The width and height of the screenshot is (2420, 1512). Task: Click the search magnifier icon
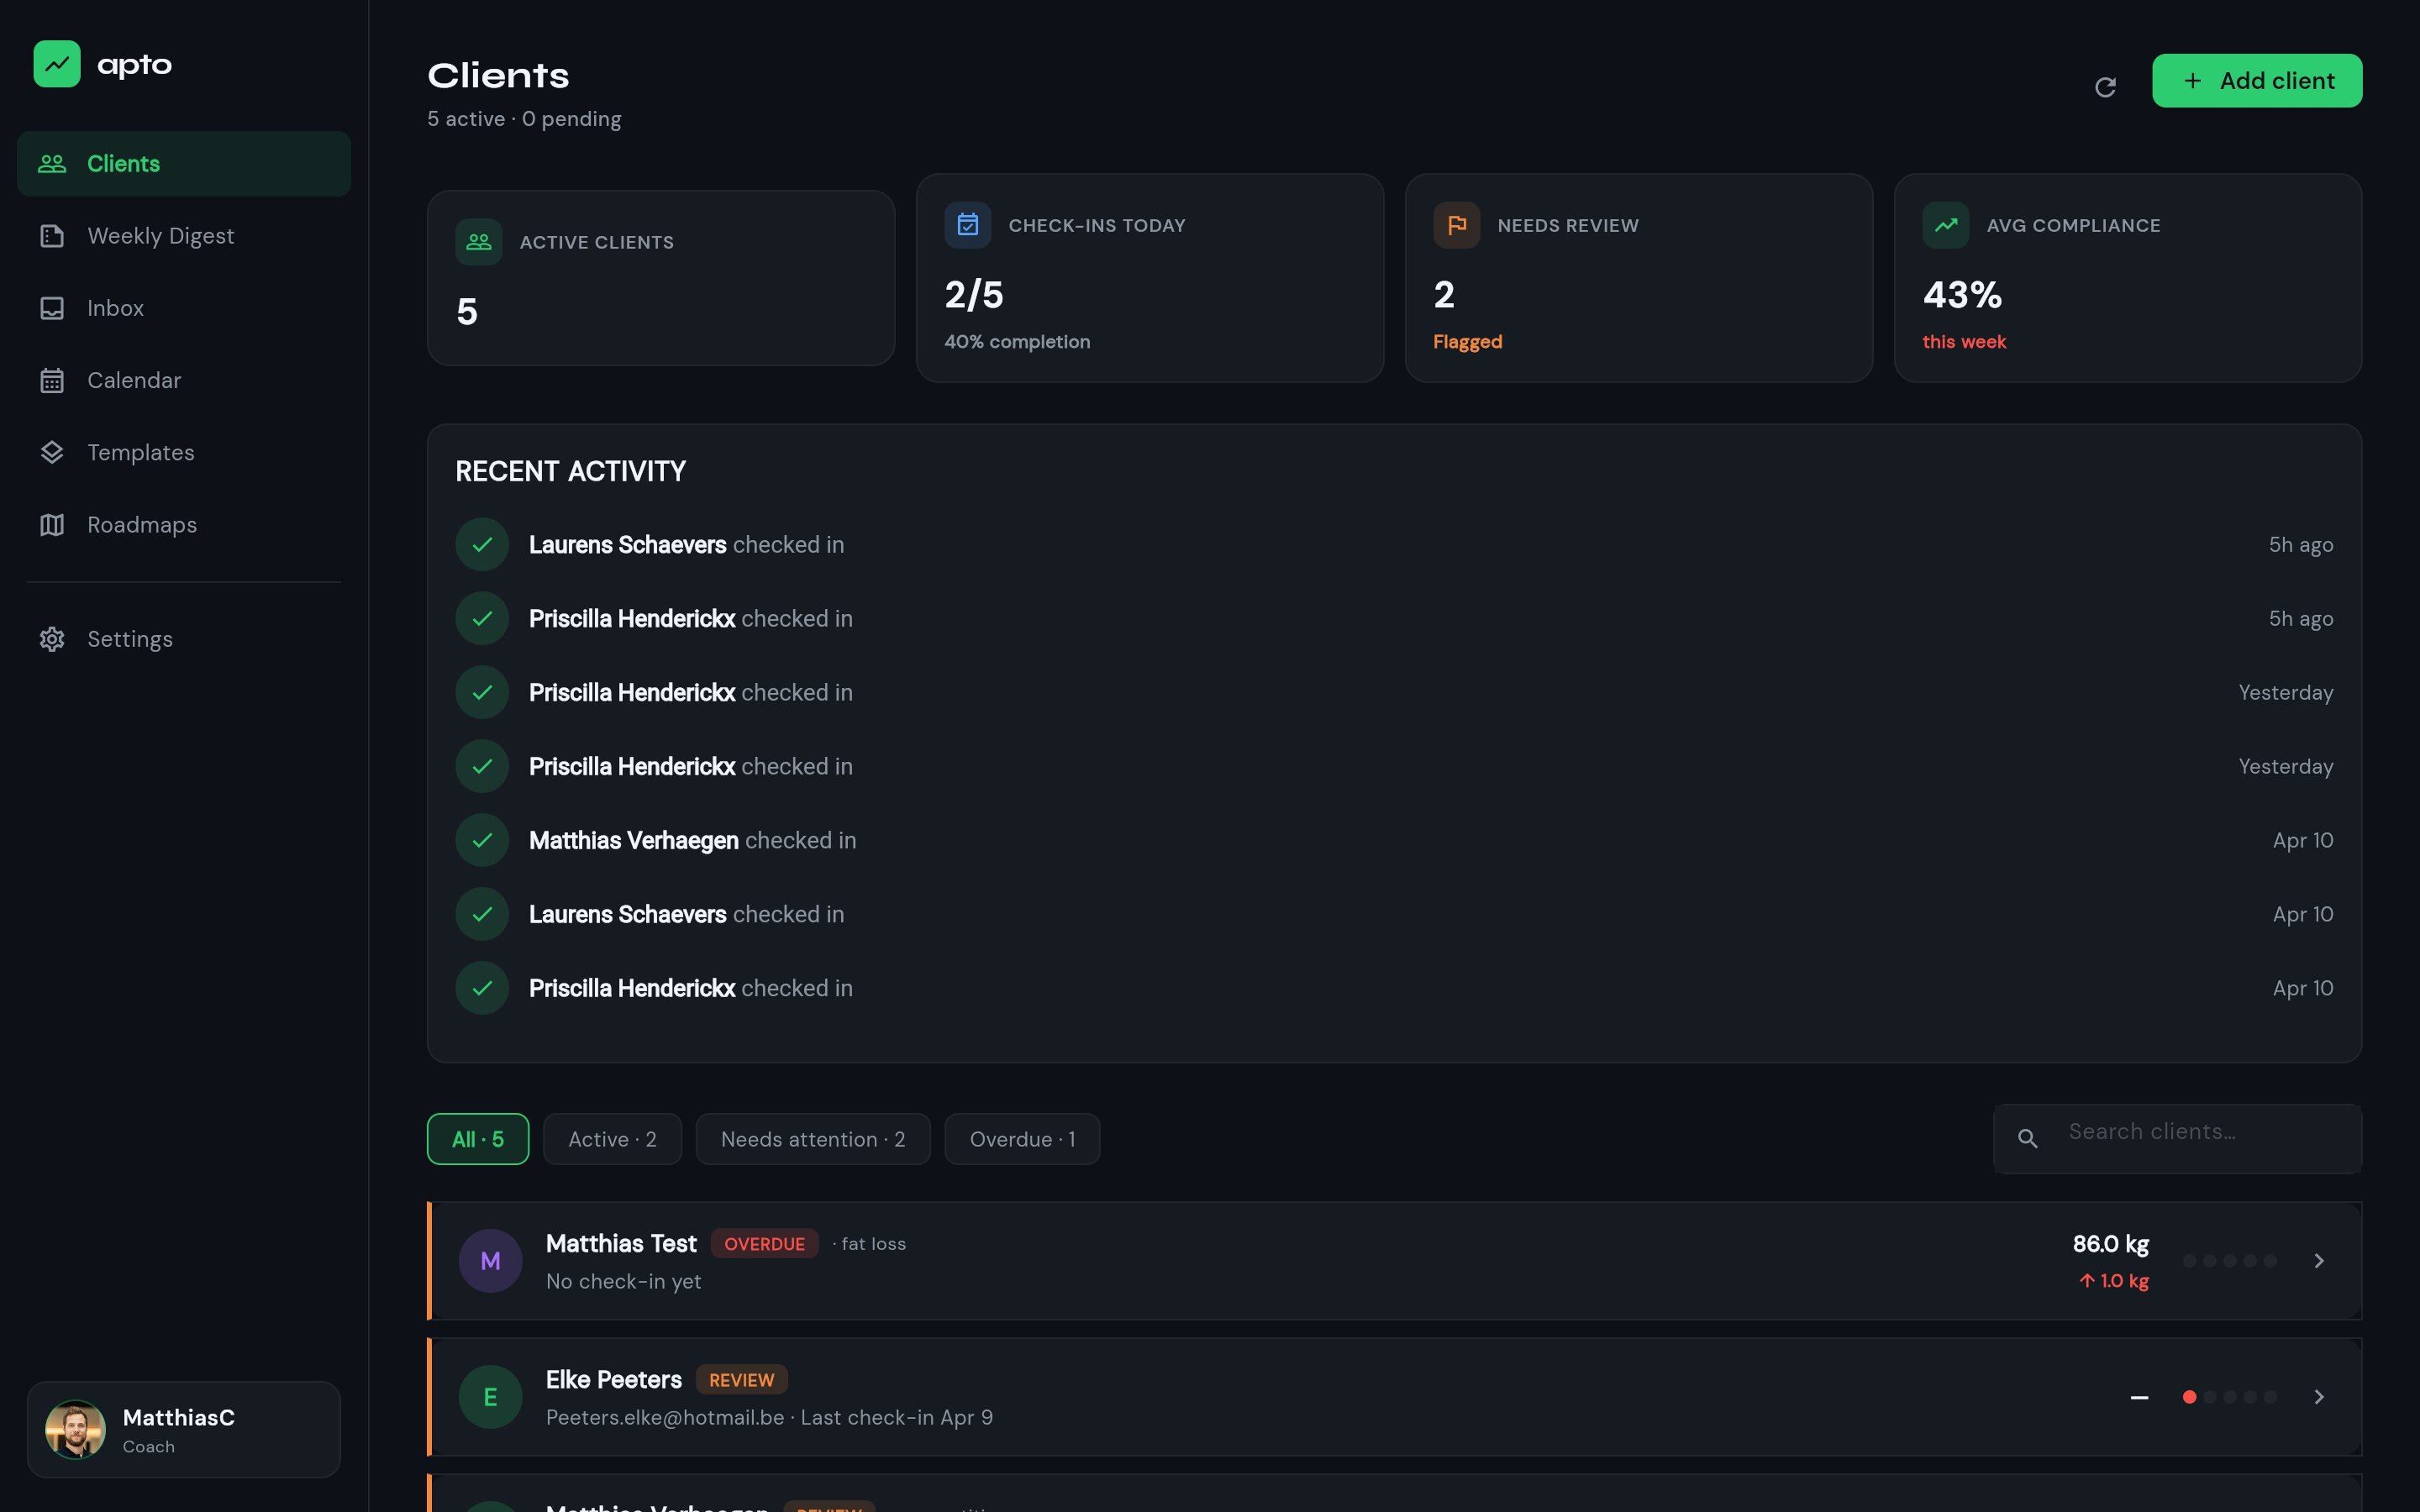(2027, 1139)
